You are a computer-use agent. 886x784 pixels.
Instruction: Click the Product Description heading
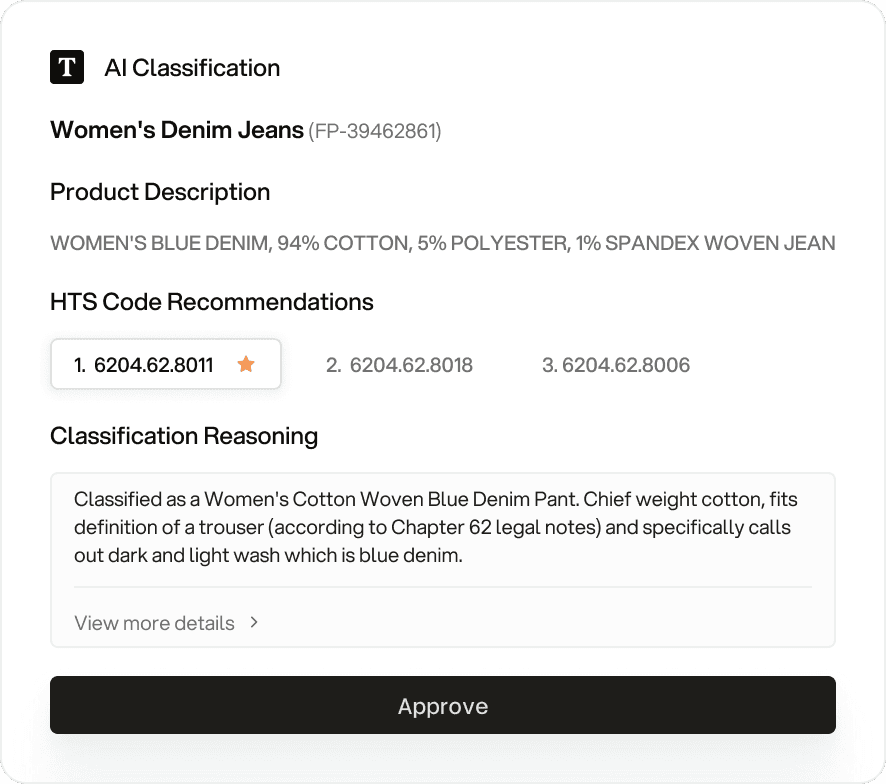pos(160,192)
